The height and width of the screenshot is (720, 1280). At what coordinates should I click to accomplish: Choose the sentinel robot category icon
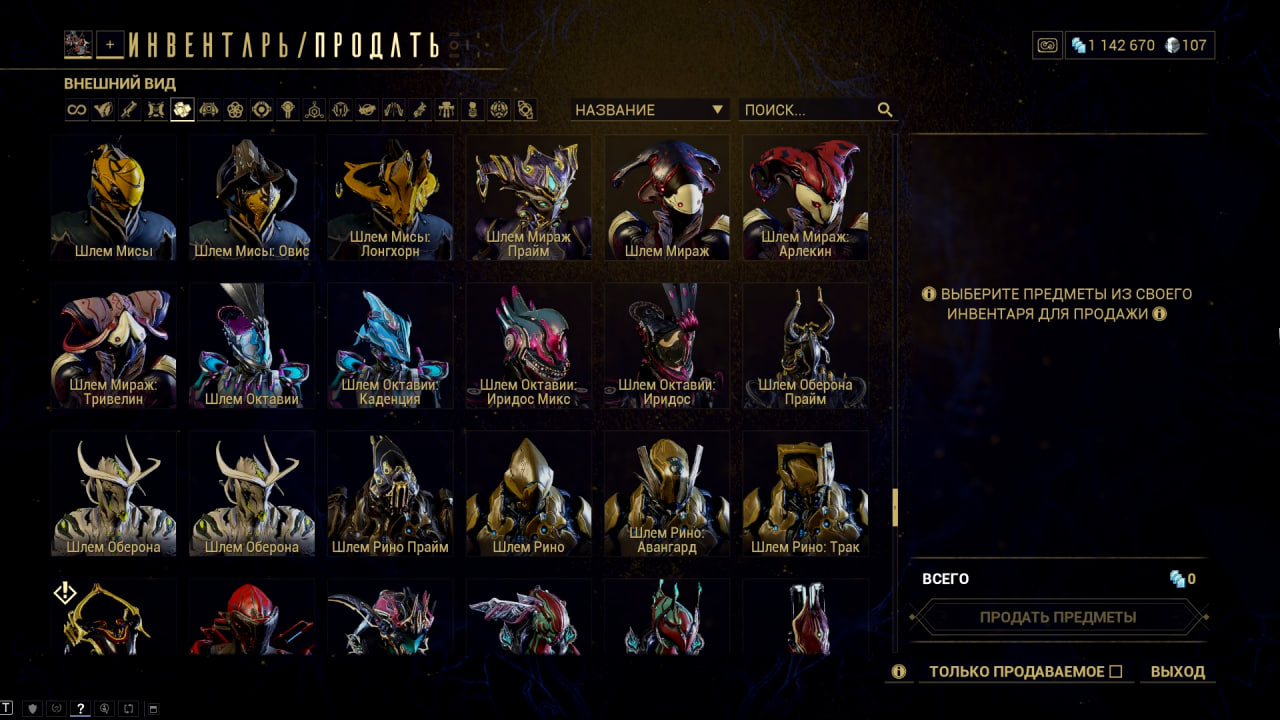coord(209,110)
